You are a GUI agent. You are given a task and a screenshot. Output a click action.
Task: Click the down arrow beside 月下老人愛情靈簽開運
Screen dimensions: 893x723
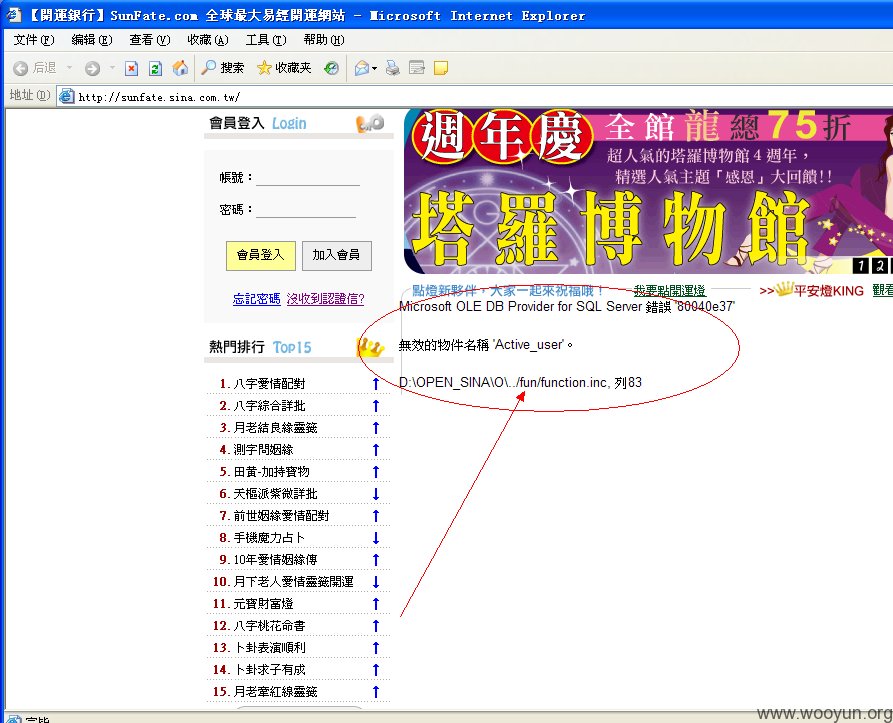click(x=376, y=582)
